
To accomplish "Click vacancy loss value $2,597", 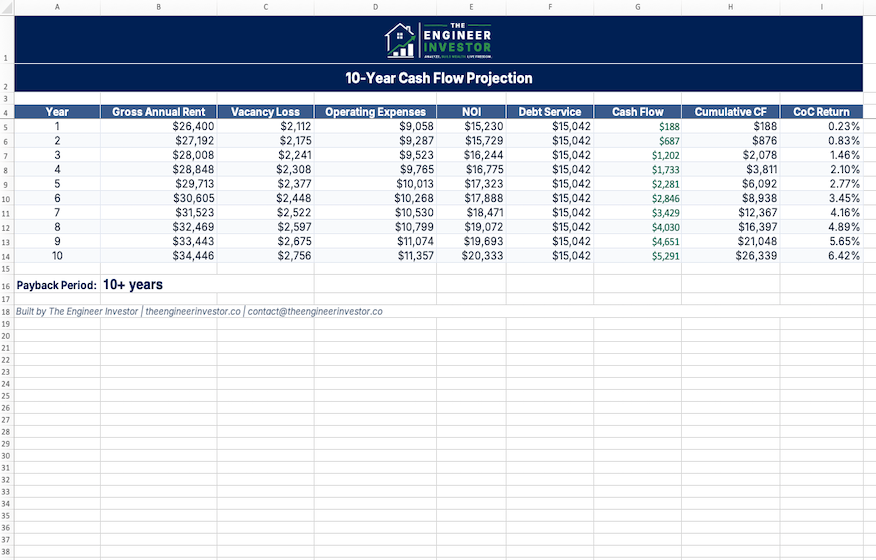I will click(x=294, y=227).
